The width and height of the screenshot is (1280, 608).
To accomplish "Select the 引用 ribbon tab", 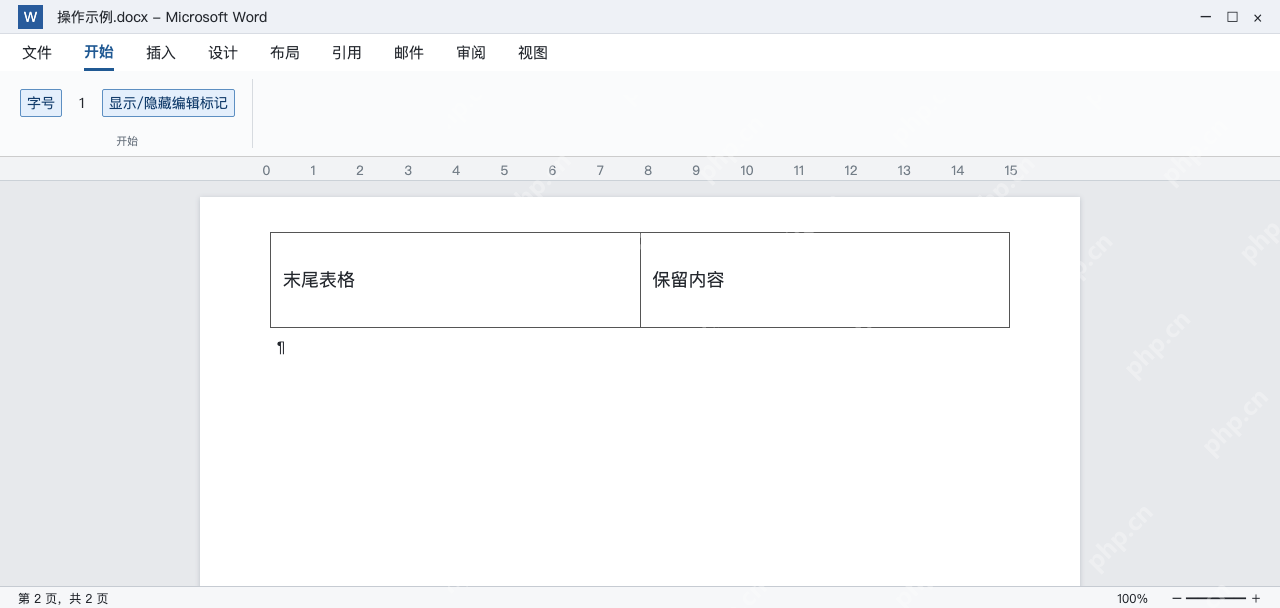I will point(347,53).
